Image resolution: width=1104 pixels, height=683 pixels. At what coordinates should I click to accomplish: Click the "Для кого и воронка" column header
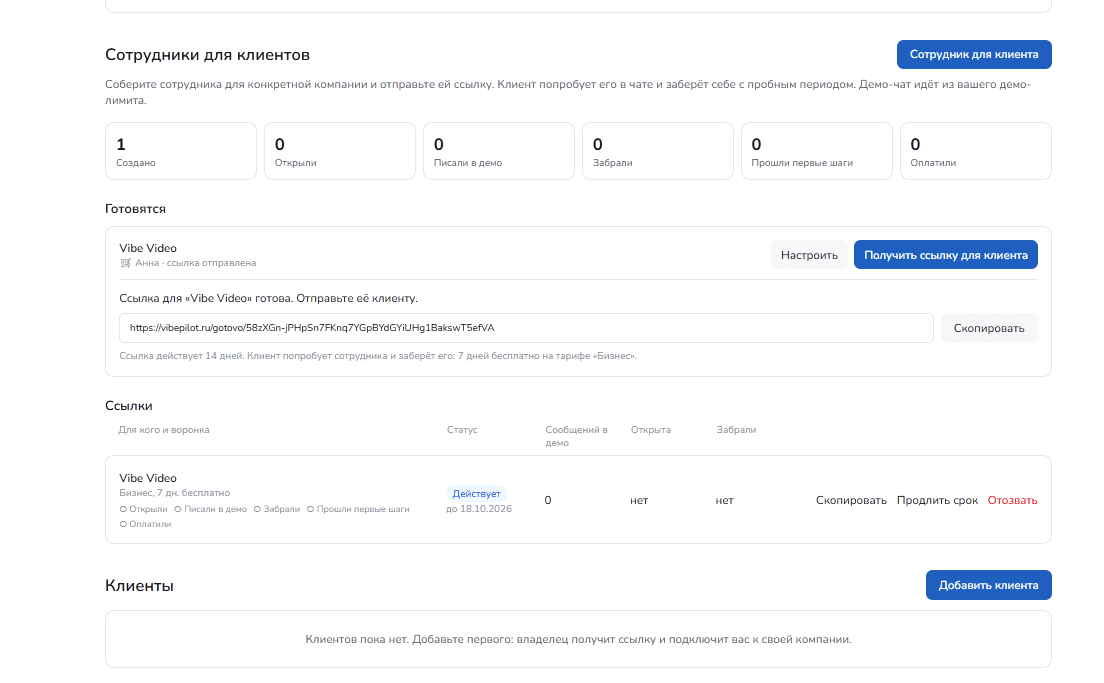163,430
